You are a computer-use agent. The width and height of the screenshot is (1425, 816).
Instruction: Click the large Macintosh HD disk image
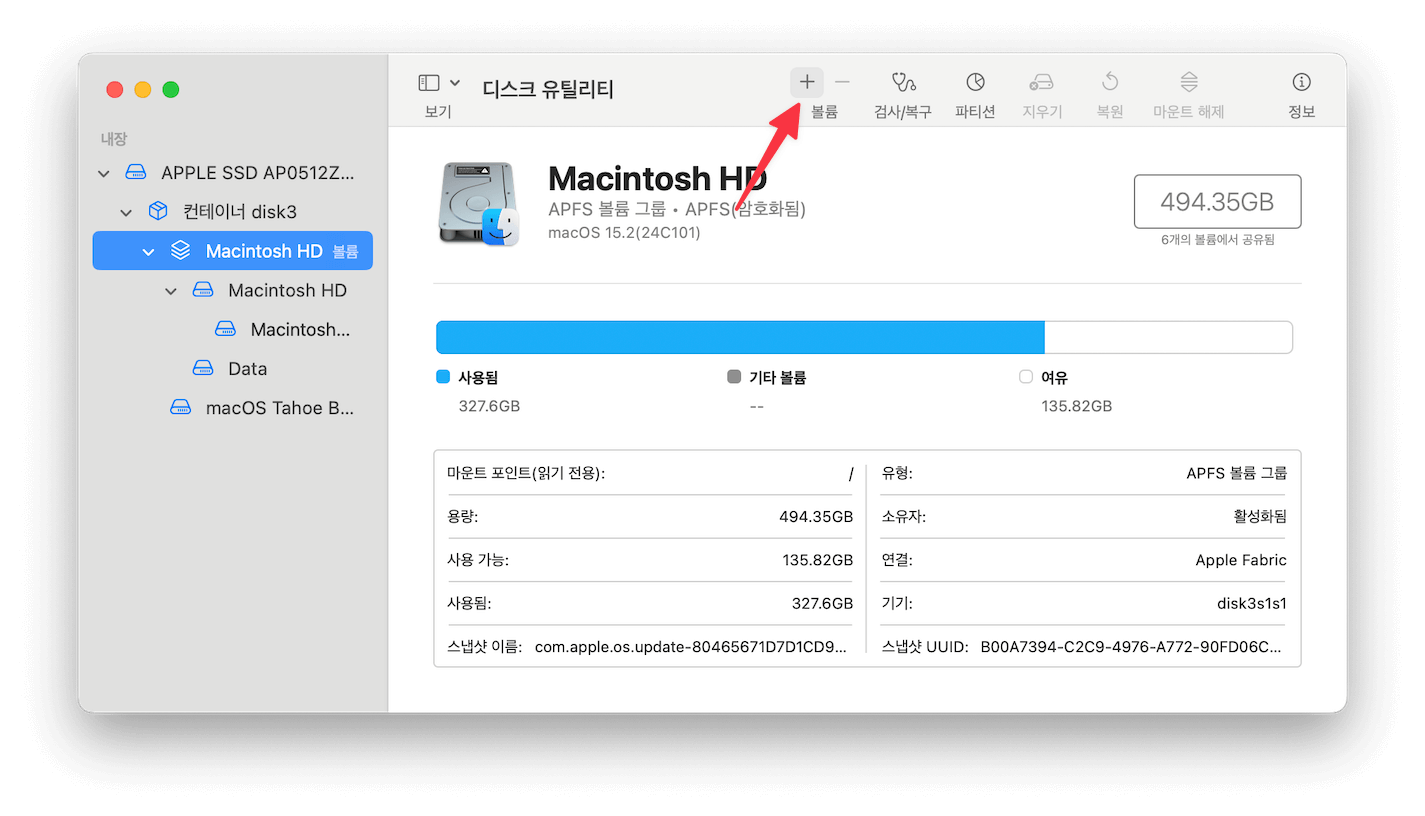[x=479, y=205]
